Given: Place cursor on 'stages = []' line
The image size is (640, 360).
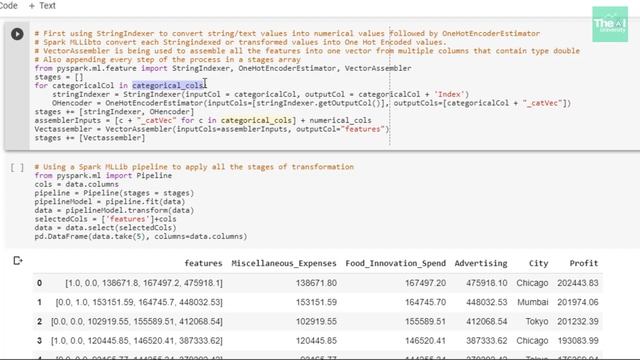Looking at the screenshot, I should 59,77.
